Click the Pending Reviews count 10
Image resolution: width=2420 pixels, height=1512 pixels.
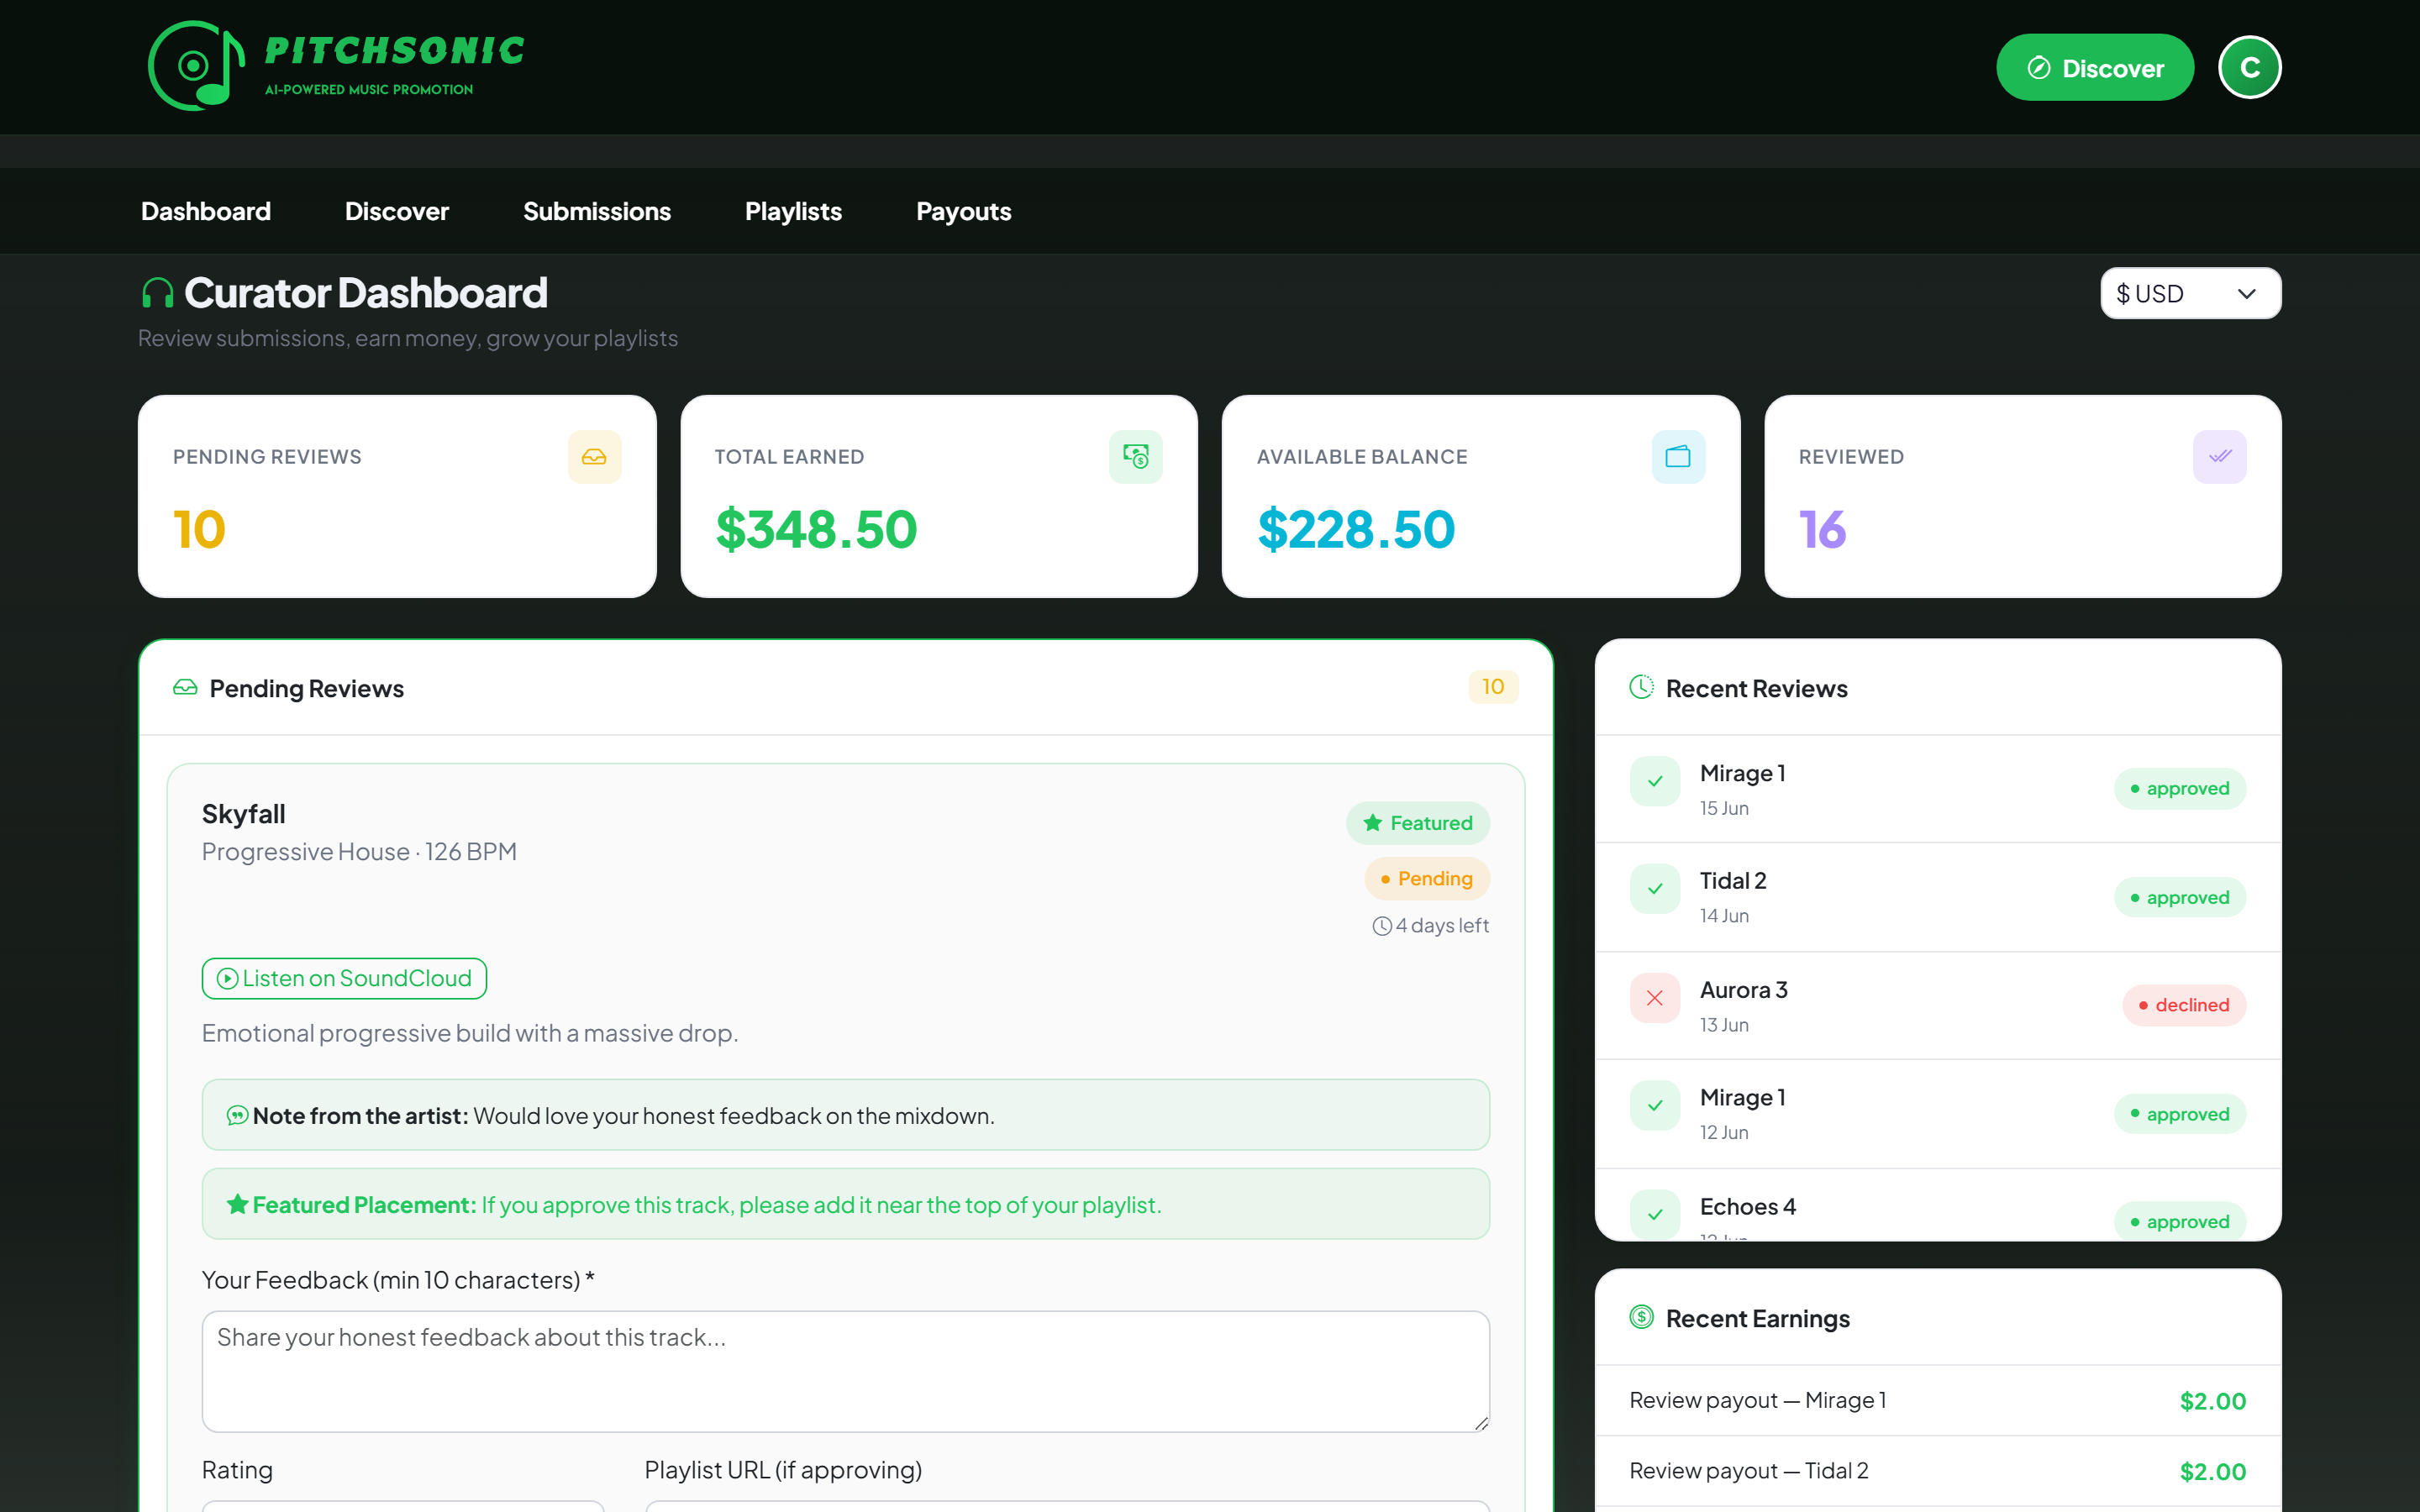point(199,529)
